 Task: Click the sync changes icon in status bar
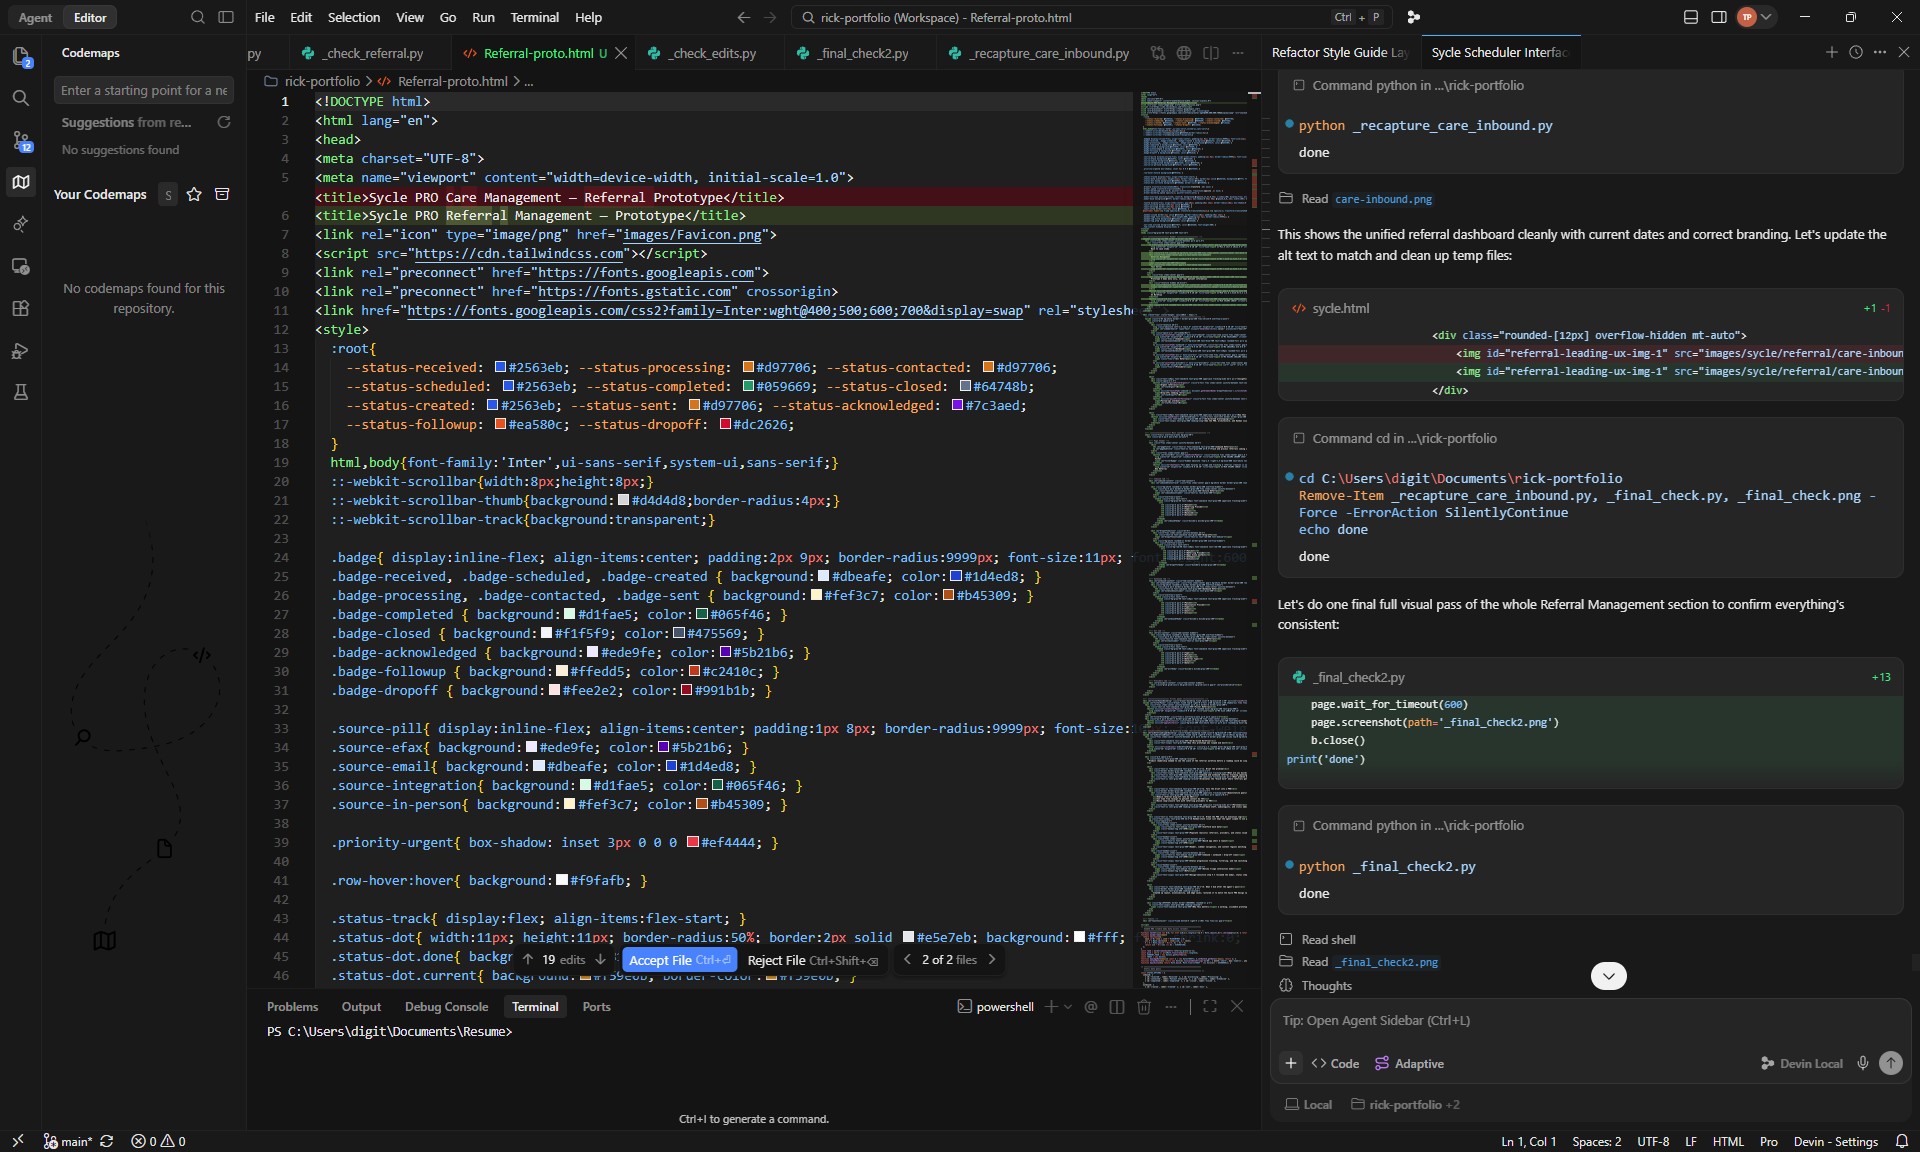[x=107, y=1141]
